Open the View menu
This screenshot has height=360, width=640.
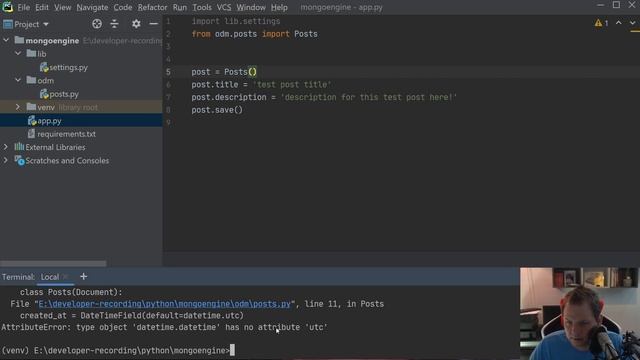62,7
